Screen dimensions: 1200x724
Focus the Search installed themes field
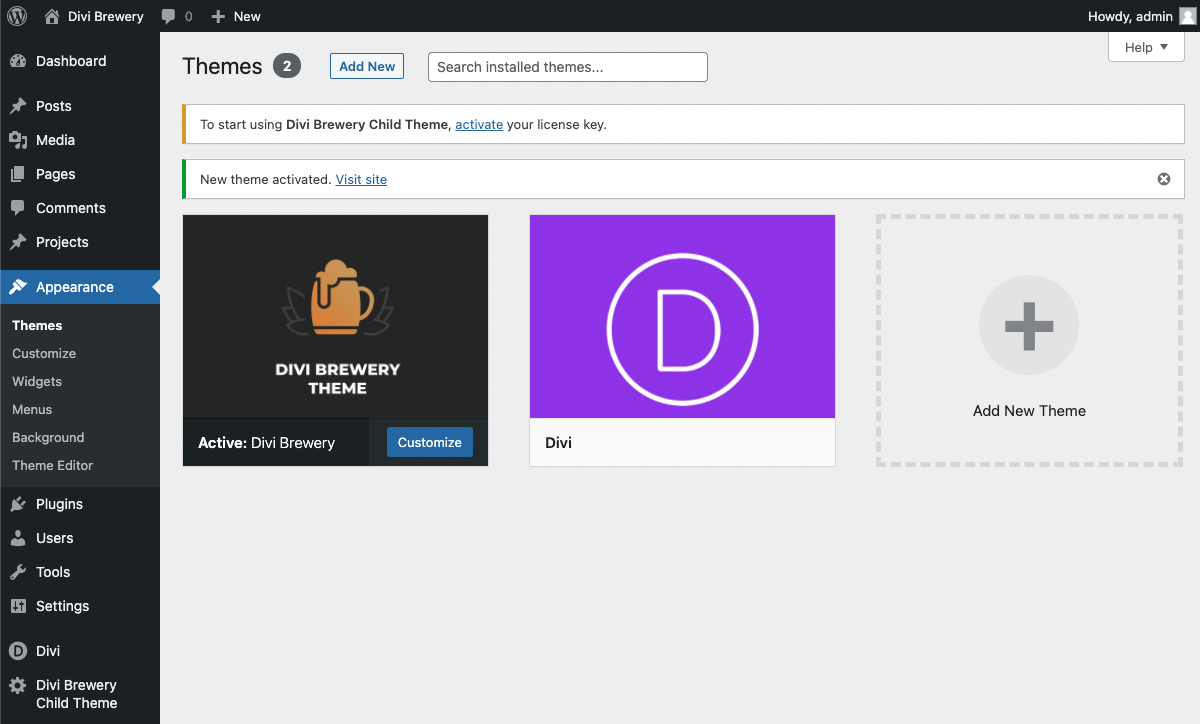coord(568,67)
